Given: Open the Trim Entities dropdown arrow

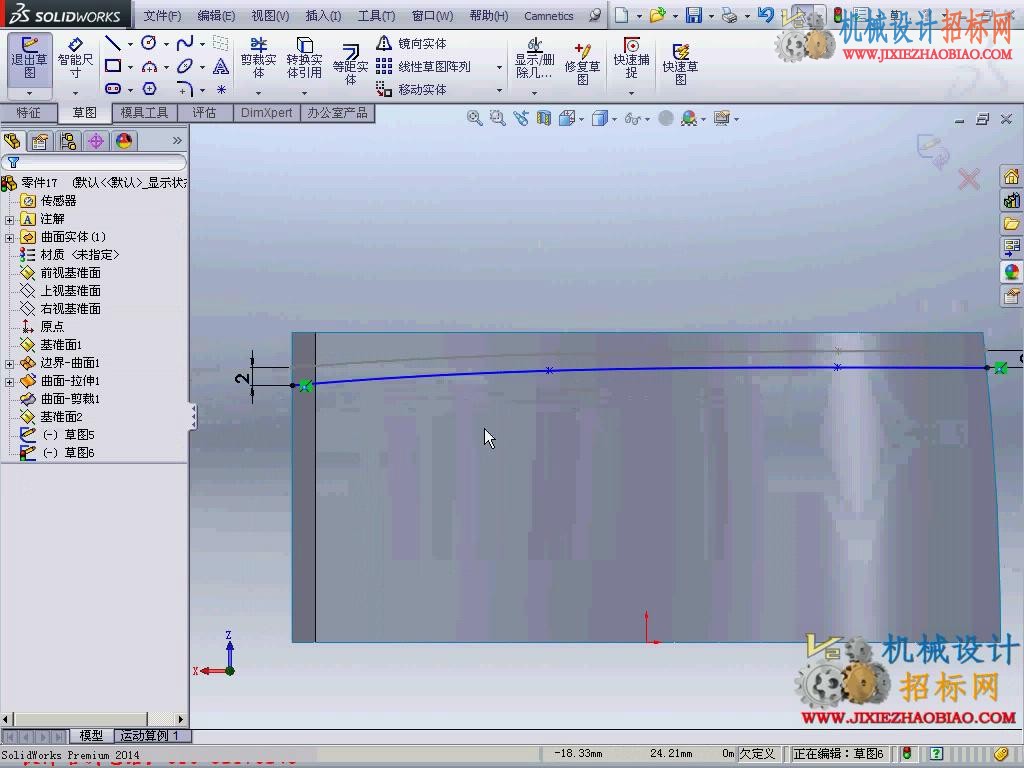Looking at the screenshot, I should click(258, 92).
